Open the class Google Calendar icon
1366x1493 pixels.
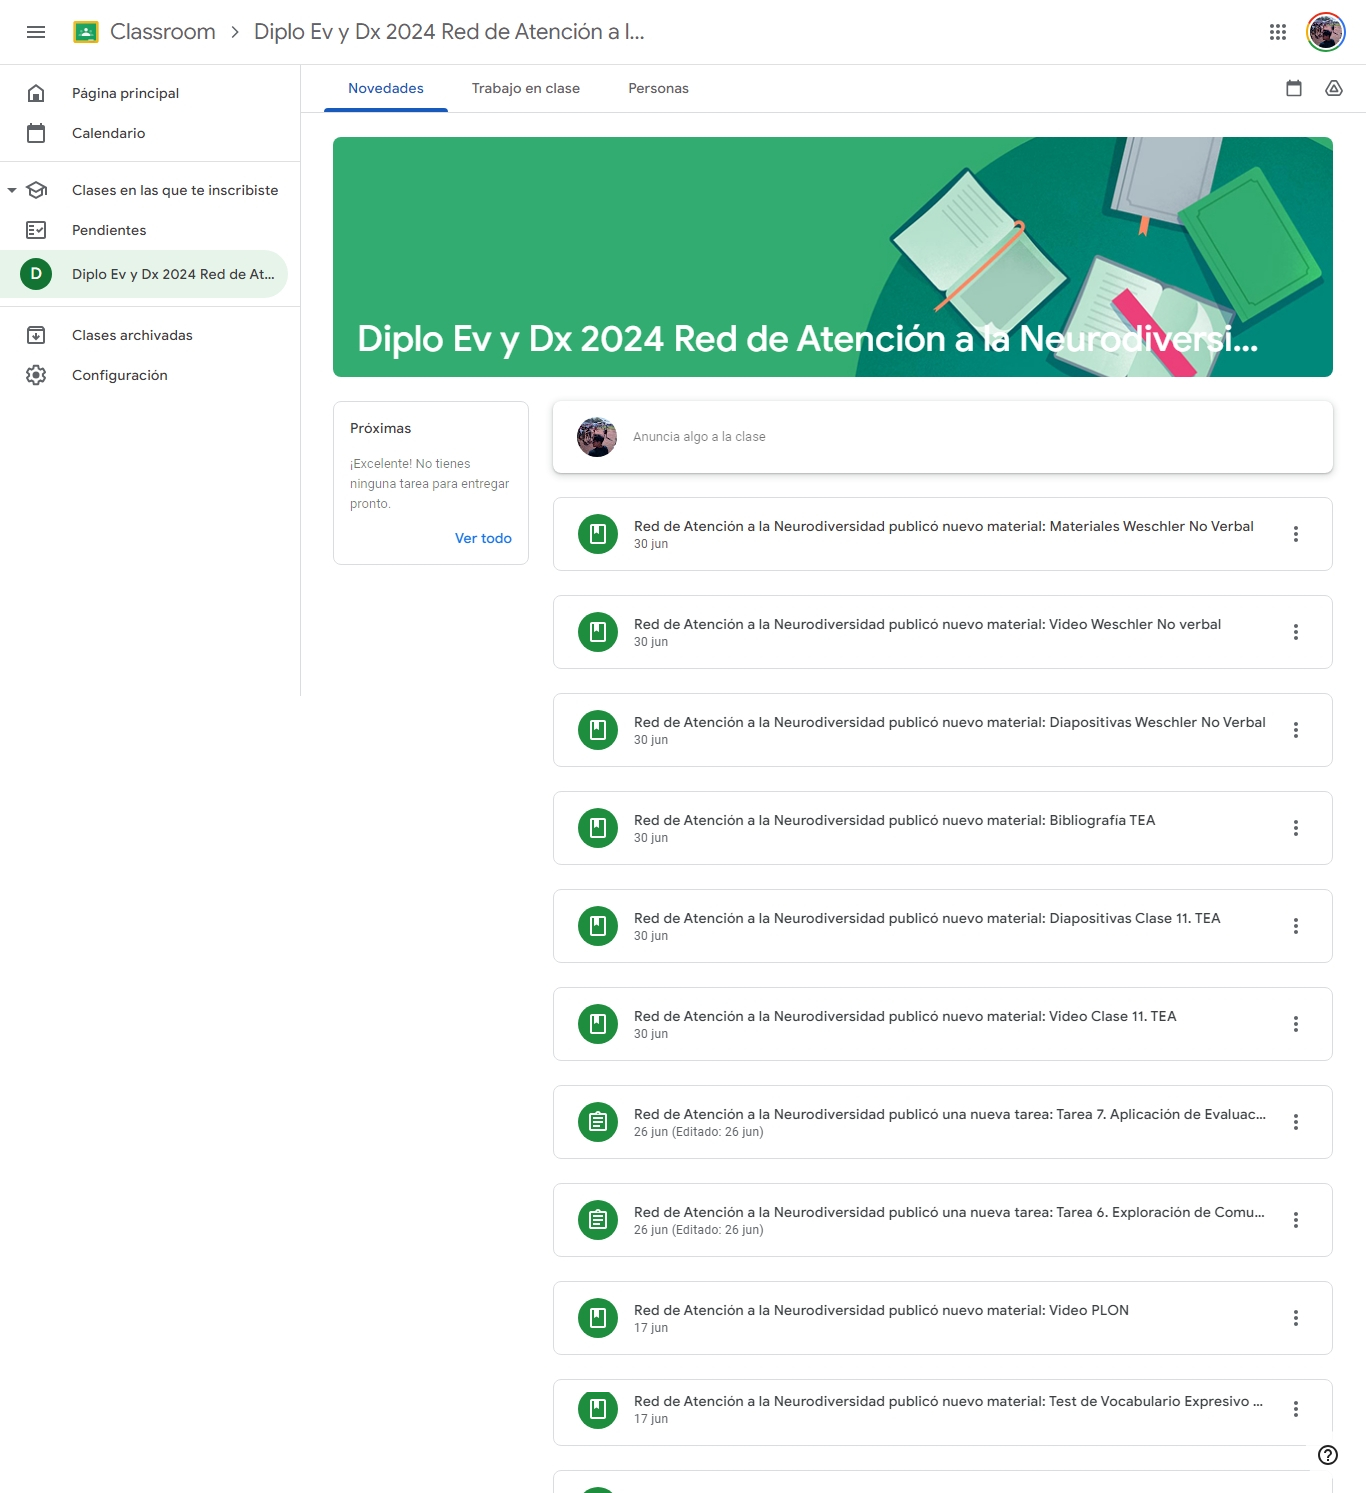point(1294,88)
